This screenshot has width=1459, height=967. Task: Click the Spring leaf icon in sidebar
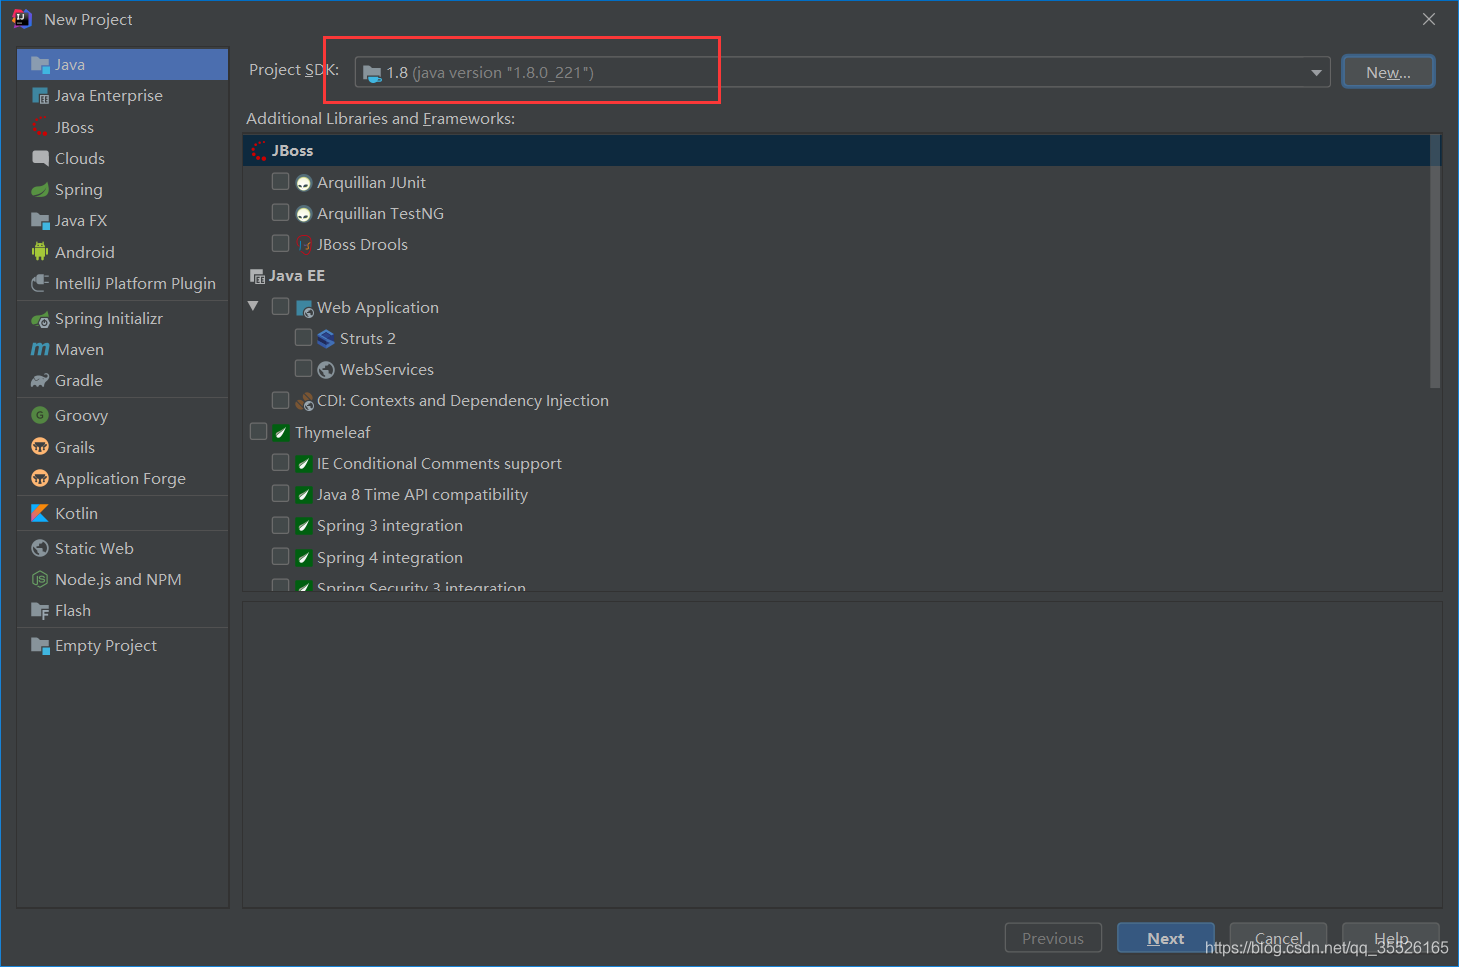(x=40, y=190)
